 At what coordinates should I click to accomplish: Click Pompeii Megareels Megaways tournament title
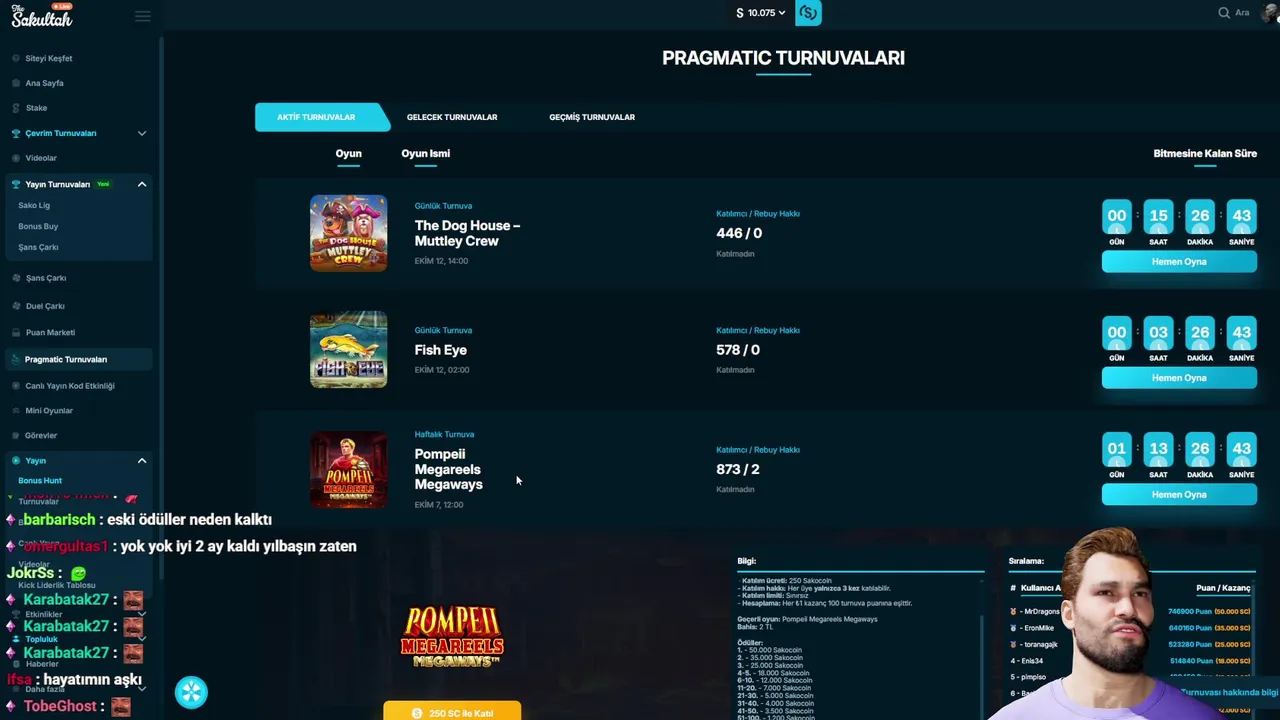(x=449, y=469)
